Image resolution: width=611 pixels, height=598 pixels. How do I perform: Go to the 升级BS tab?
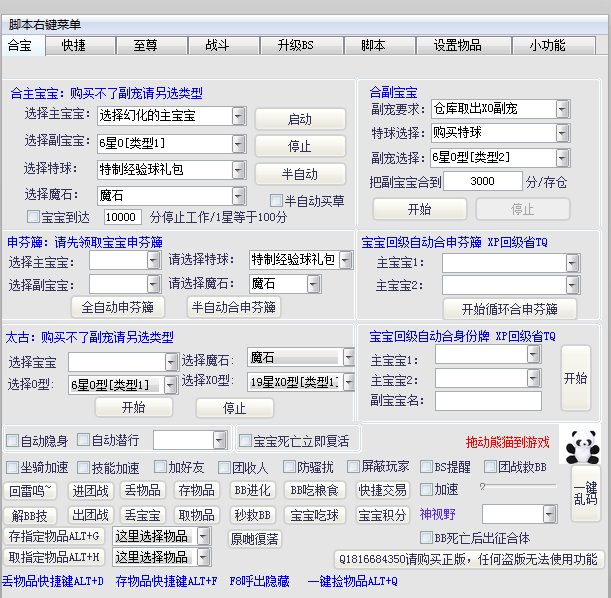(302, 46)
